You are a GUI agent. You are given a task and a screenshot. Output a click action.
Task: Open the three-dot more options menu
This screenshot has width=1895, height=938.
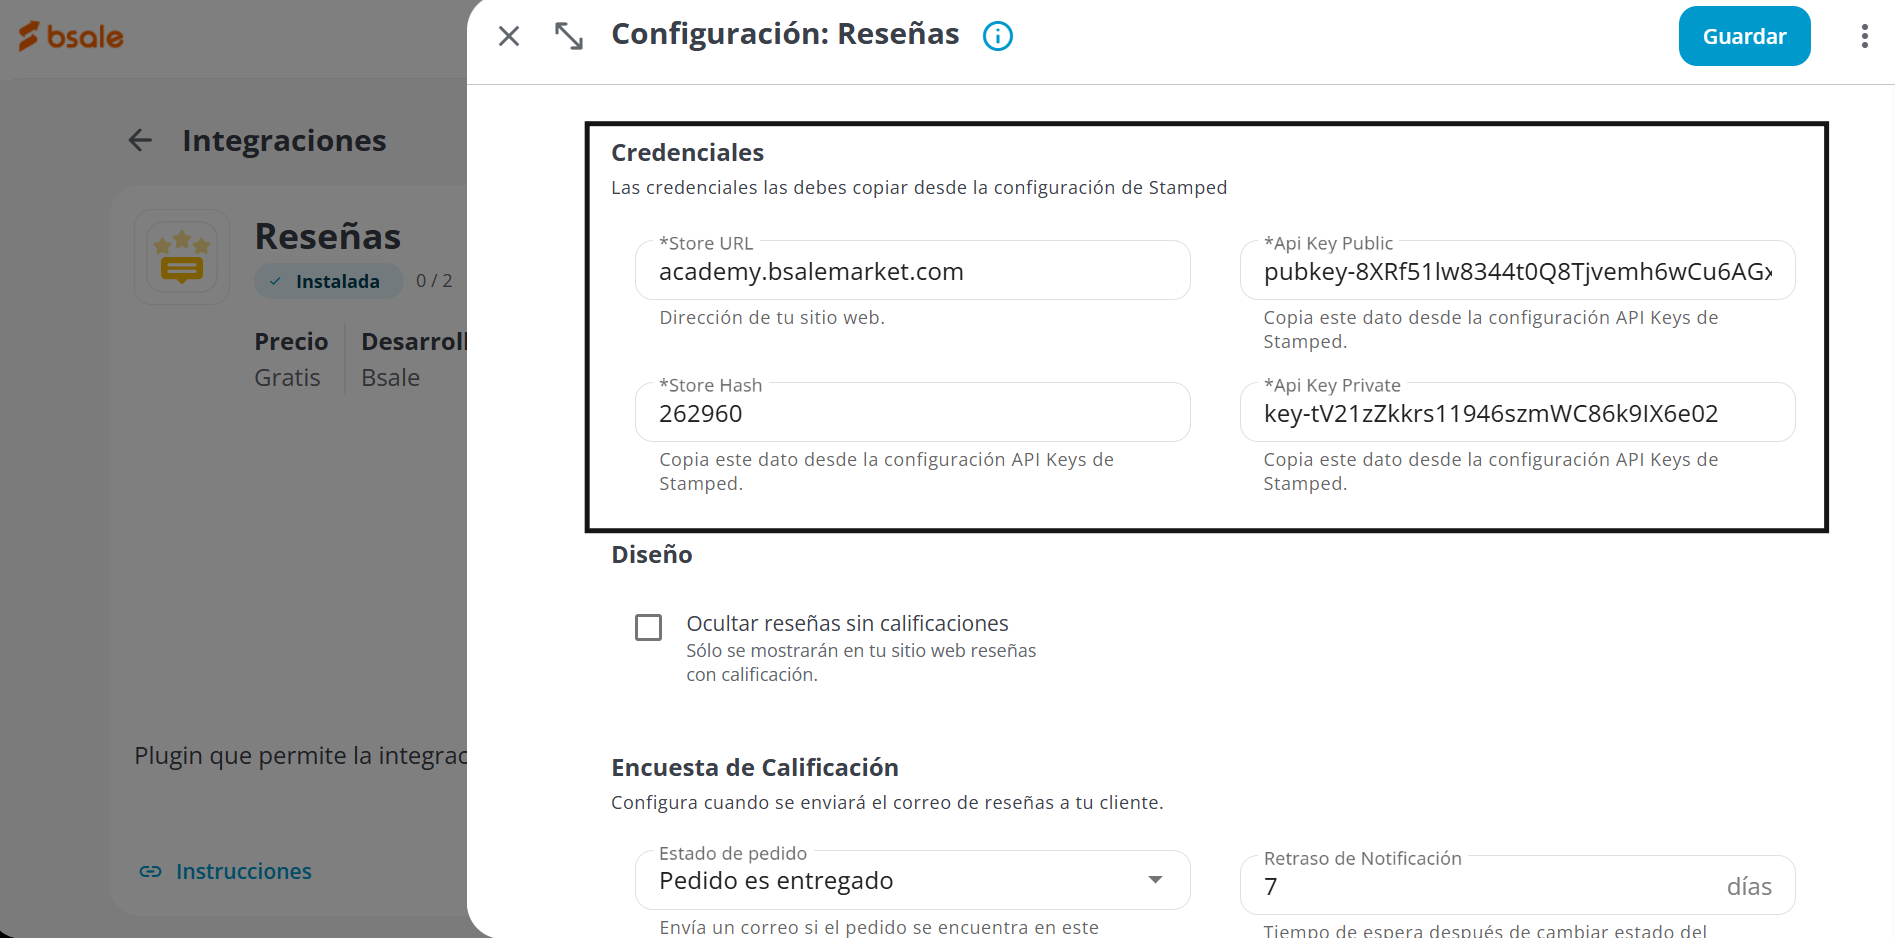pos(1864,36)
